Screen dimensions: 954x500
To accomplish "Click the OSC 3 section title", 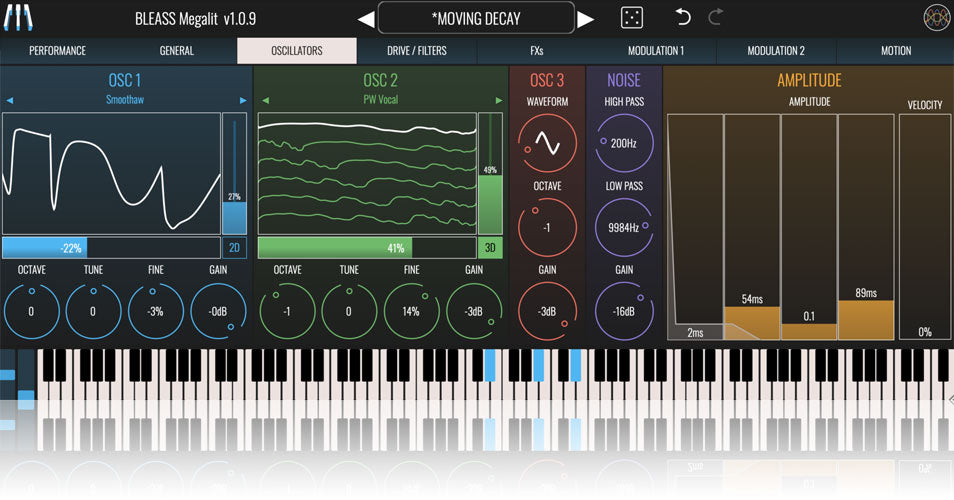I will (547, 80).
